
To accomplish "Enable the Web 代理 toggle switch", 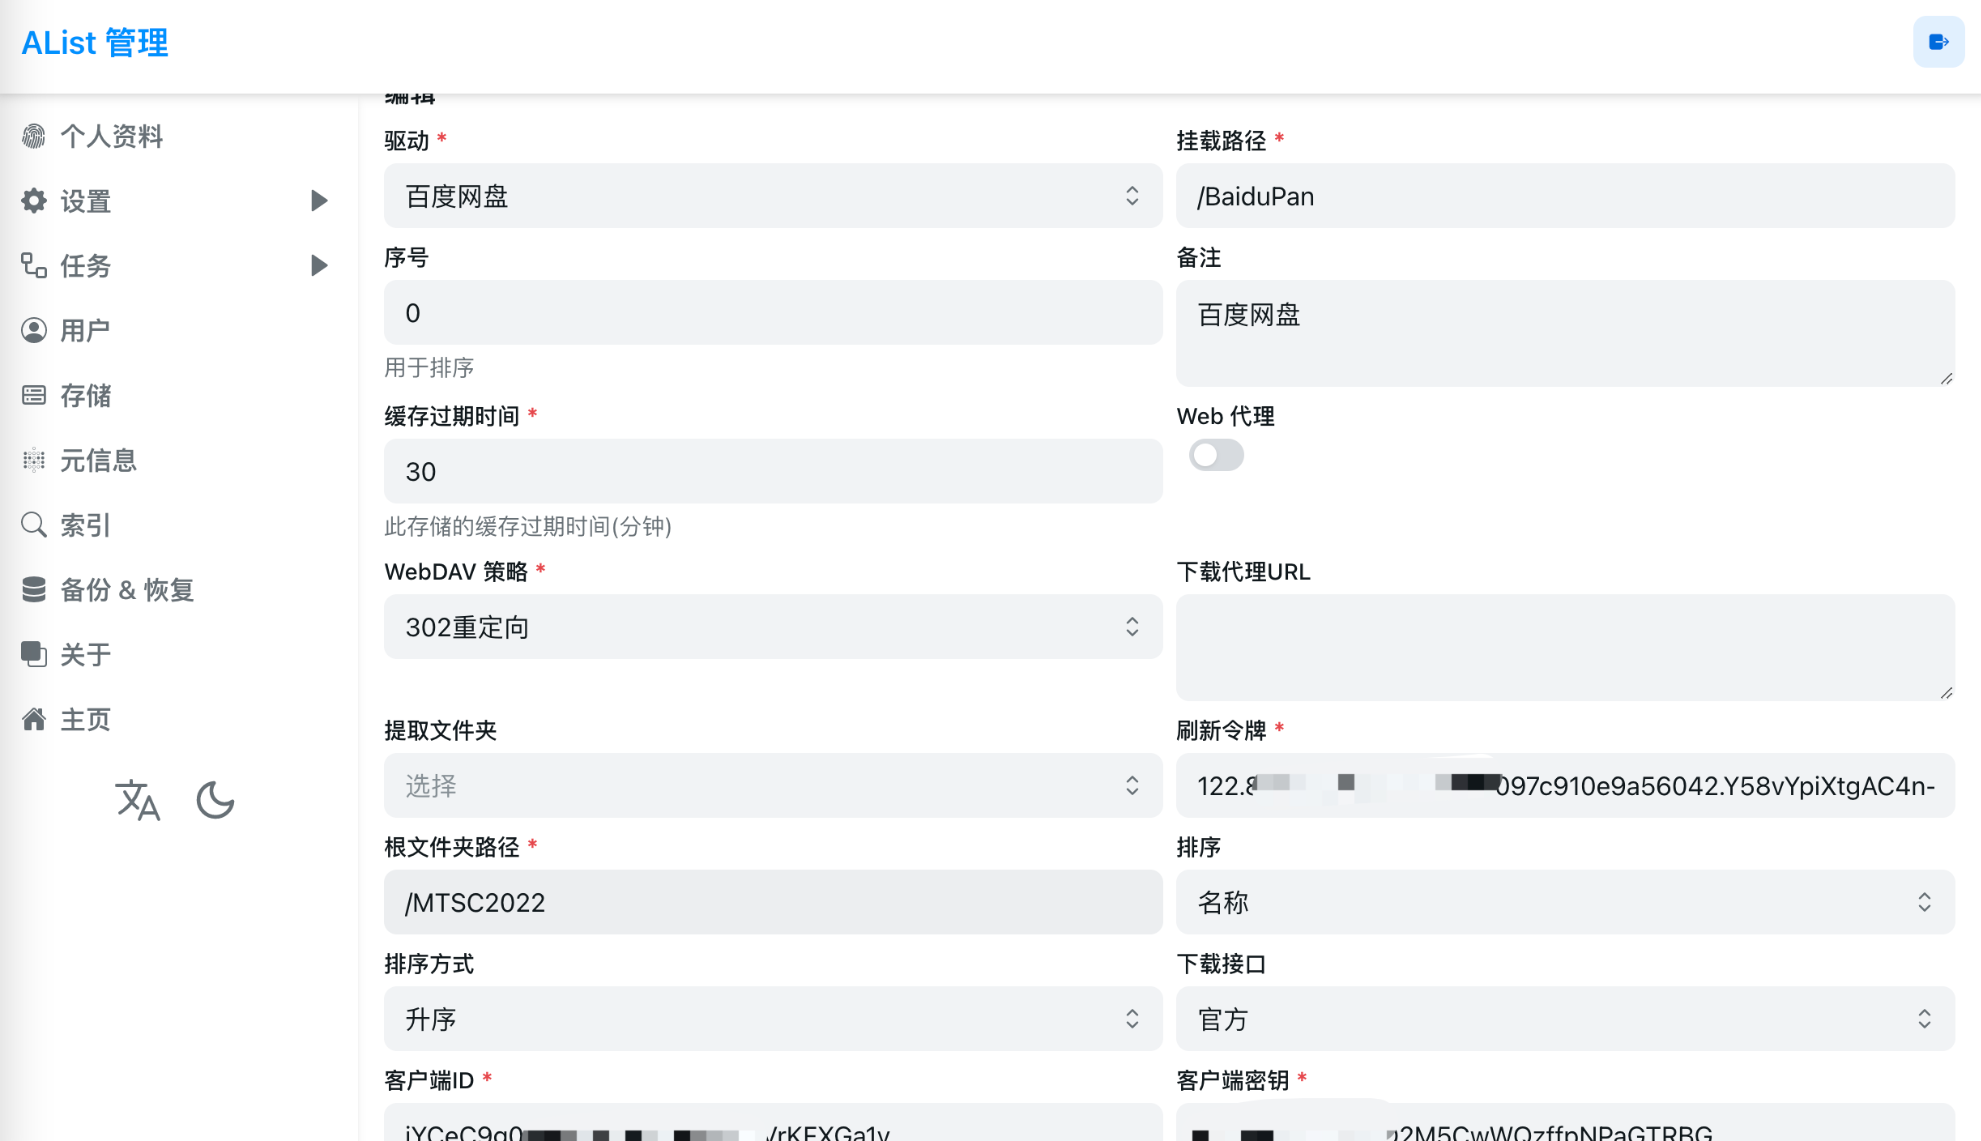I will (x=1216, y=455).
